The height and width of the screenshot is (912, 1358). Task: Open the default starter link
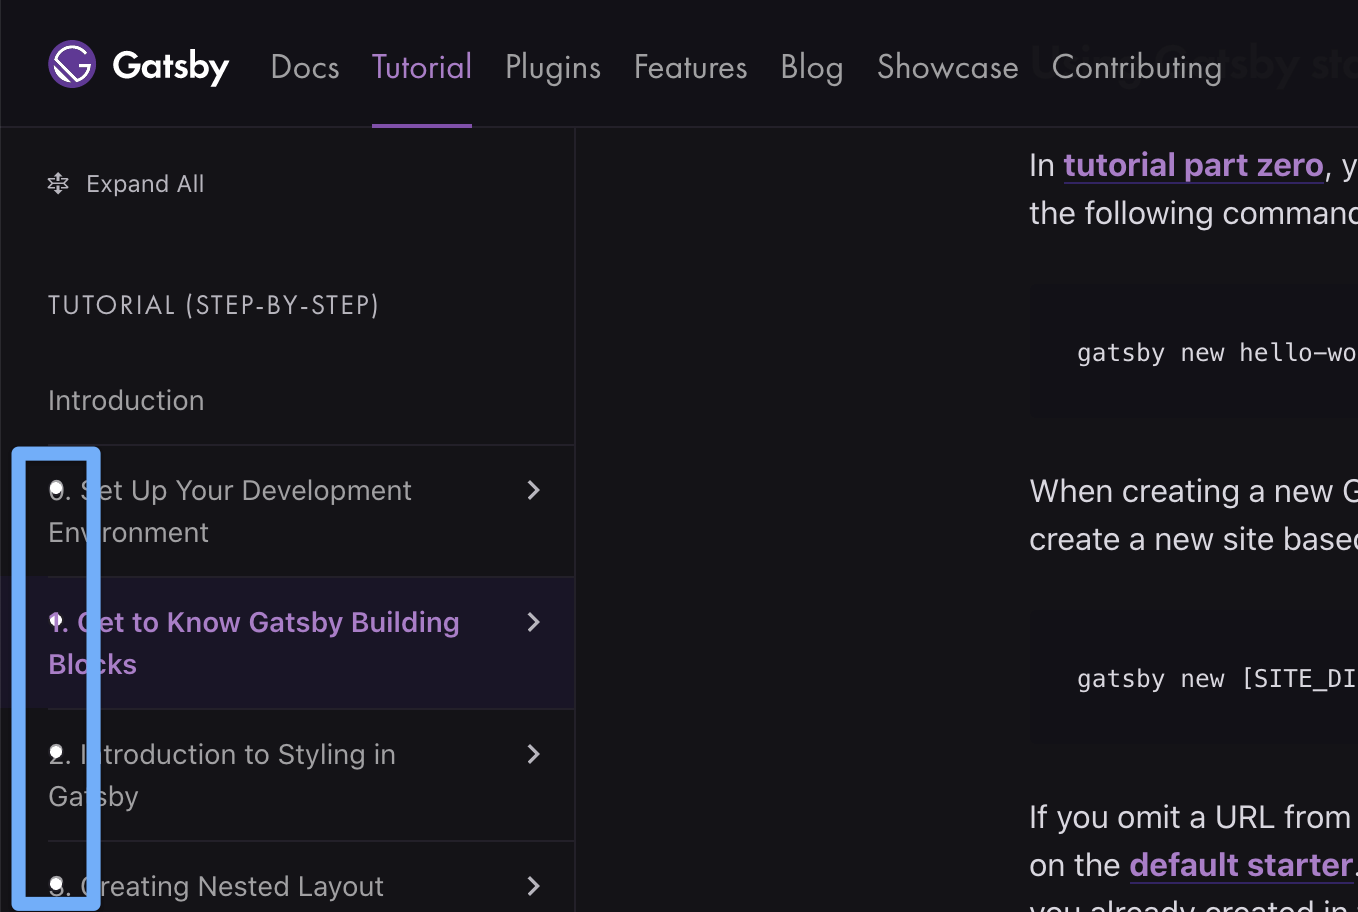[1240, 864]
